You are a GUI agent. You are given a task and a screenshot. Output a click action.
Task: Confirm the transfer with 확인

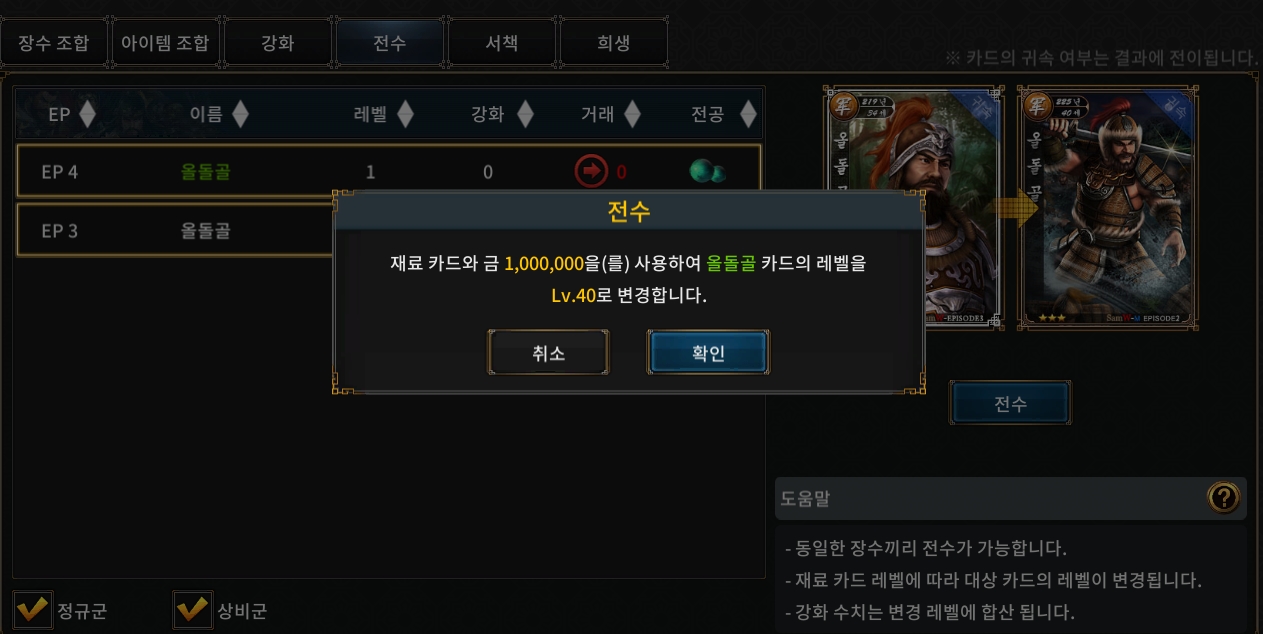coord(708,352)
